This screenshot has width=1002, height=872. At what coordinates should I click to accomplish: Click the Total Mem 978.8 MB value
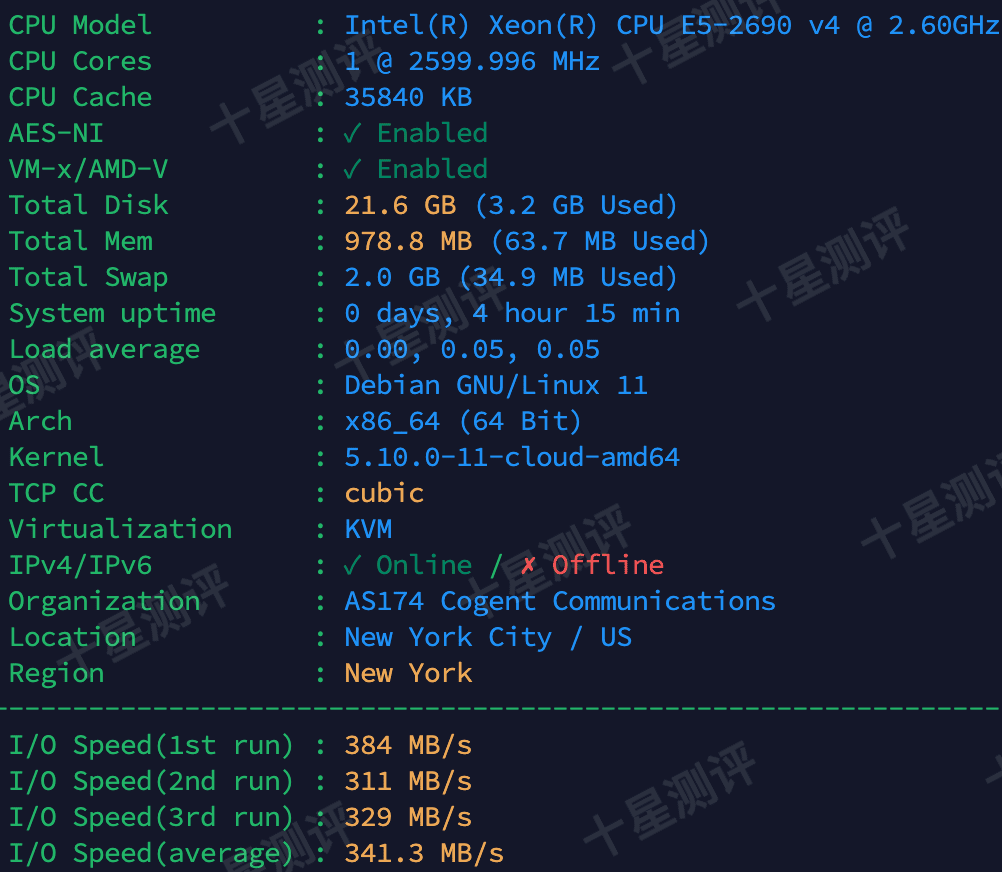point(408,241)
